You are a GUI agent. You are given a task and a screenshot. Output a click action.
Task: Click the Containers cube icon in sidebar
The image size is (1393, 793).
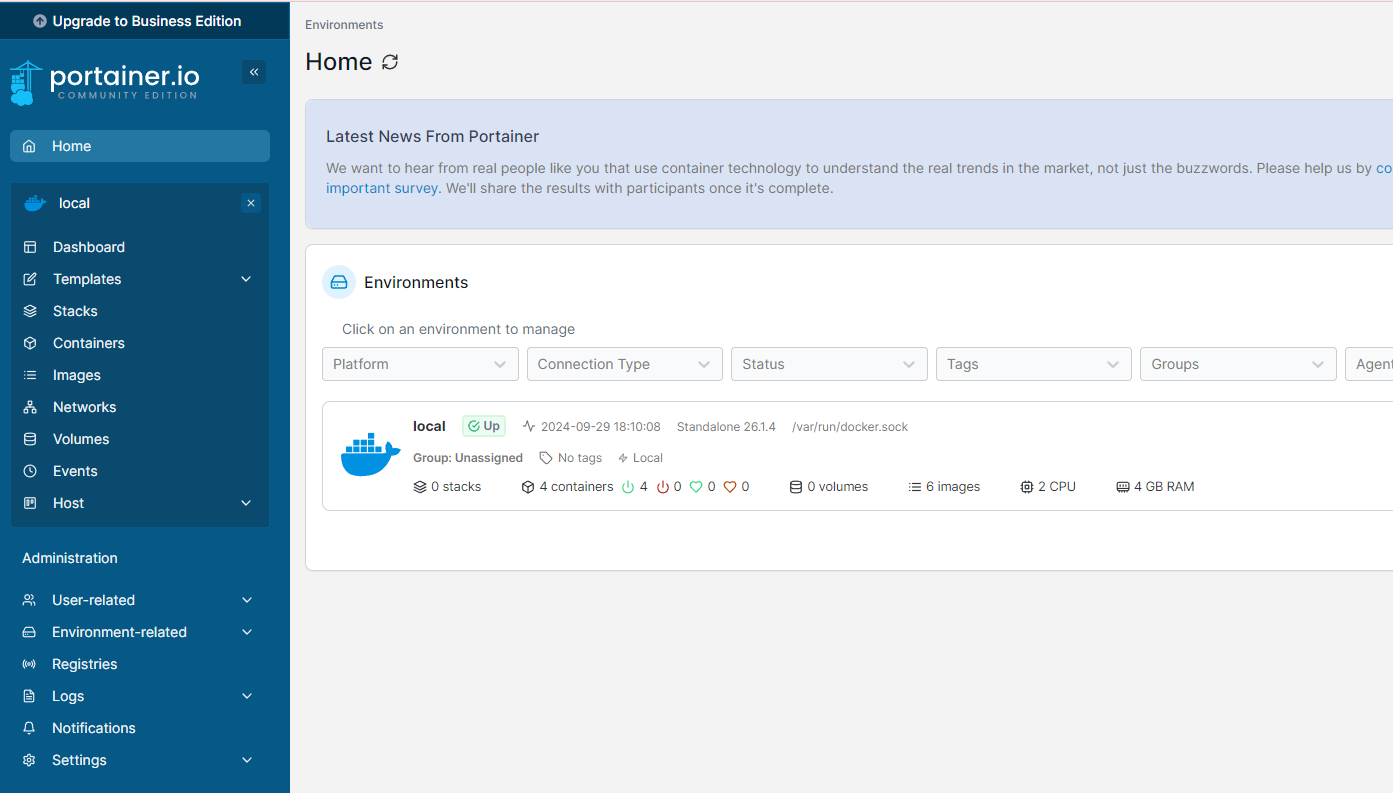pos(30,343)
